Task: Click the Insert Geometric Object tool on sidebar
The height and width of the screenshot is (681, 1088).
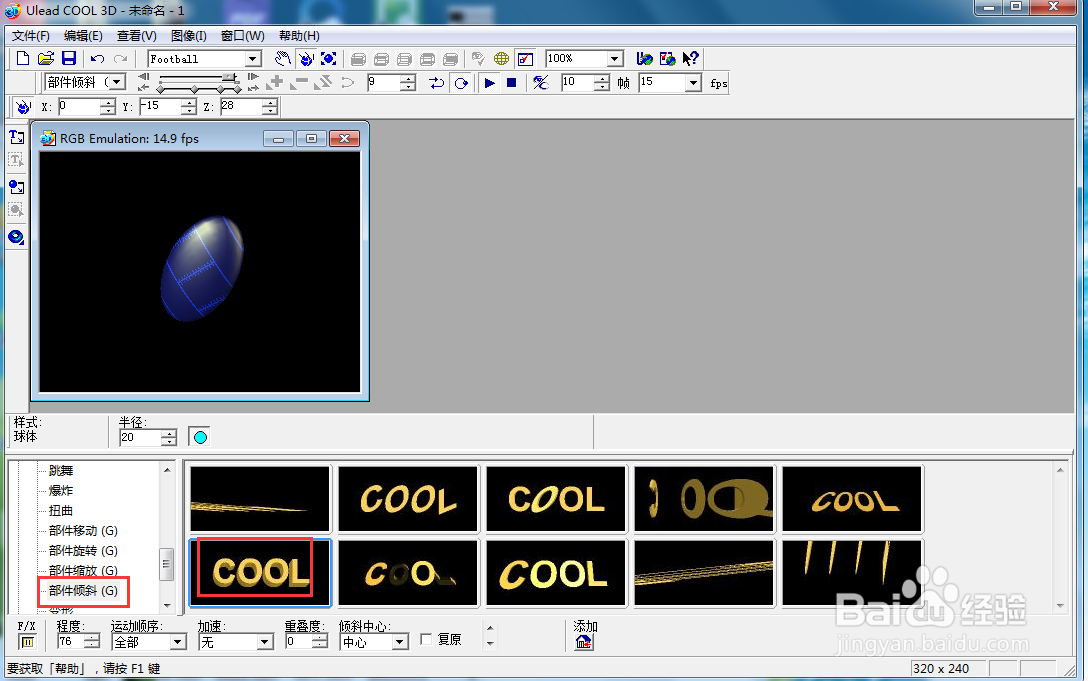Action: (16, 237)
